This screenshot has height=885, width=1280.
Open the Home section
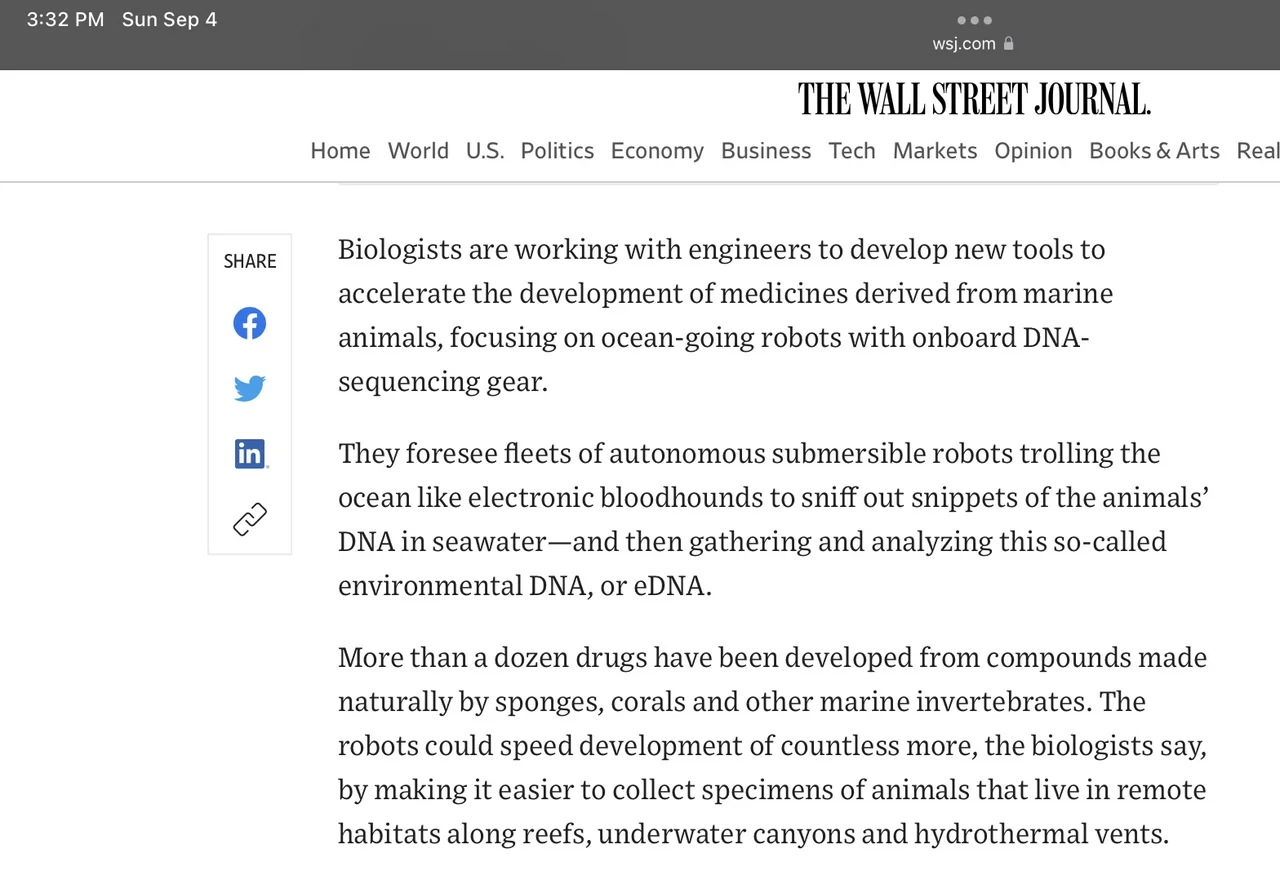[340, 151]
